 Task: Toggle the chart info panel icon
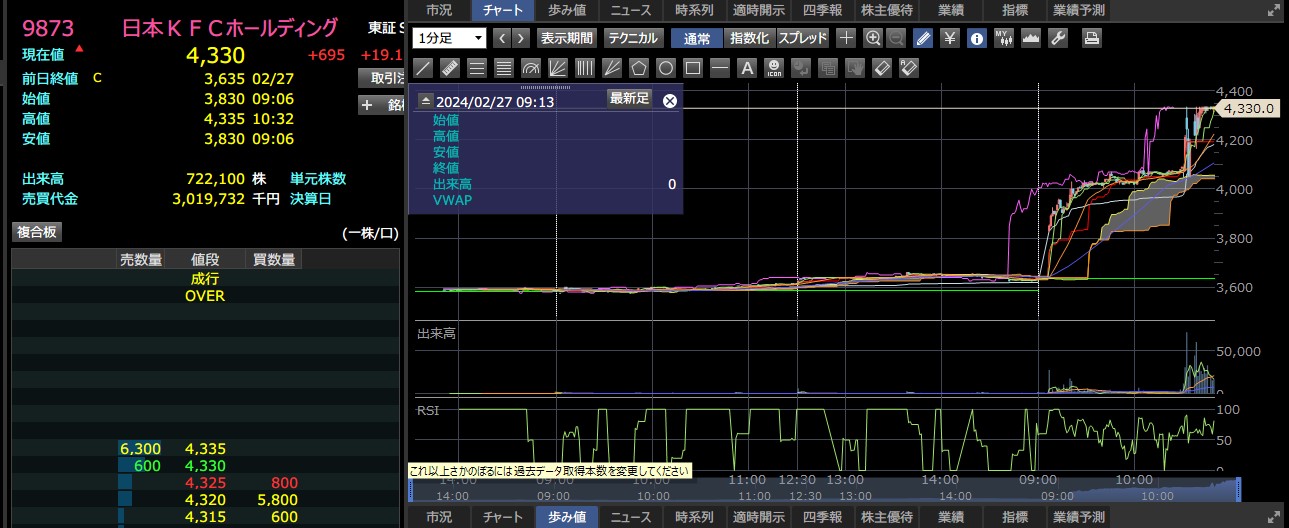click(976, 38)
